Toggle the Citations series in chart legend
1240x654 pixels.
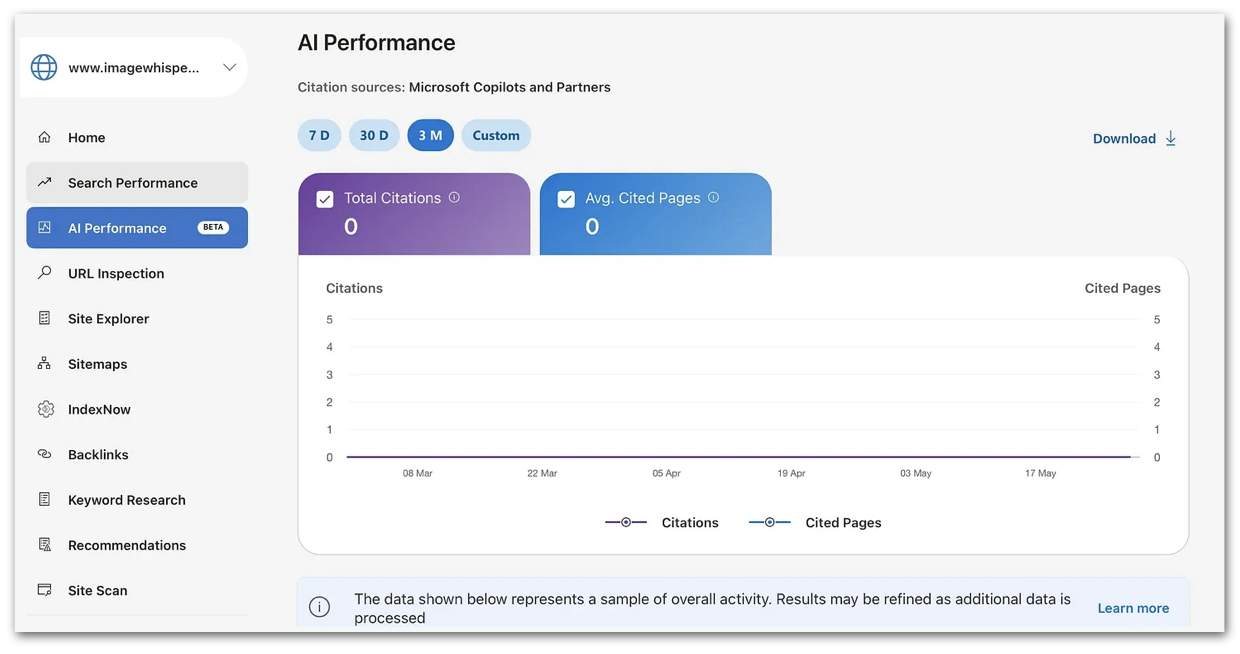pos(662,522)
